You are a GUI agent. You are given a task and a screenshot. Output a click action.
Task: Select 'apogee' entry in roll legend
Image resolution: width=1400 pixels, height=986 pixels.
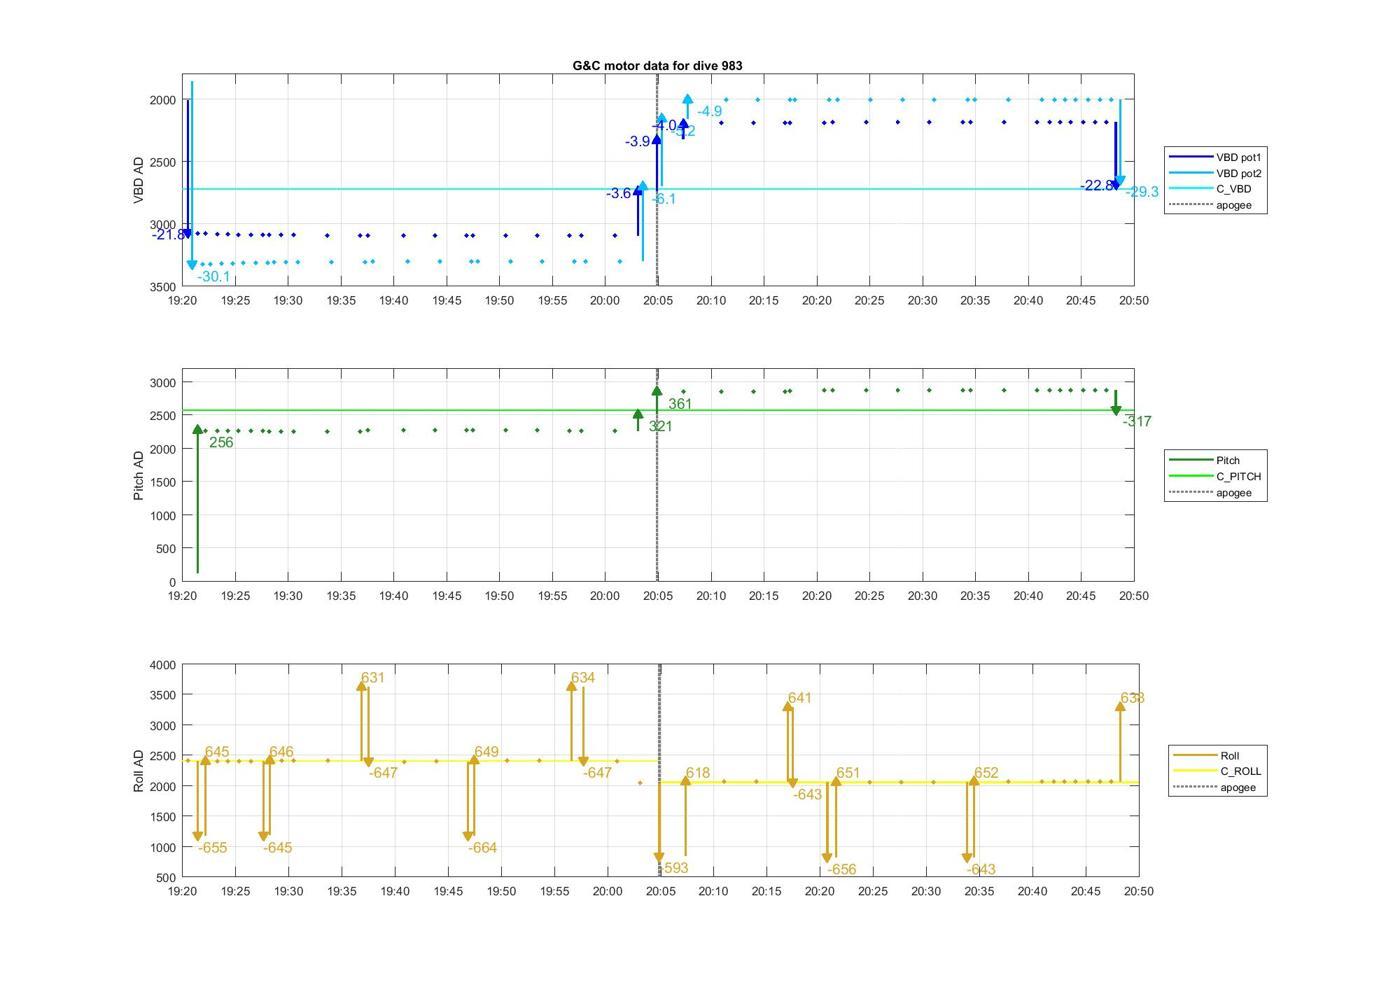1215,787
